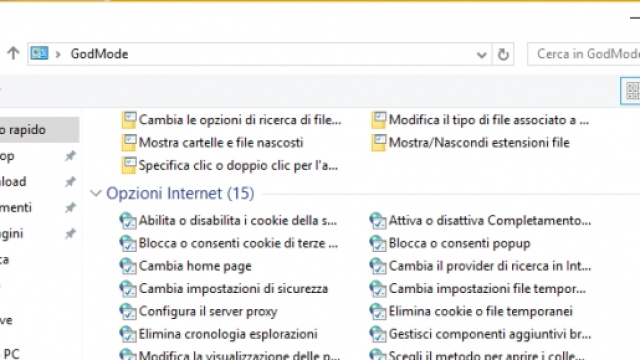Click the icon beside Blocca o consenti popup
Image resolution: width=640 pixels, height=360 pixels.
[x=378, y=243]
